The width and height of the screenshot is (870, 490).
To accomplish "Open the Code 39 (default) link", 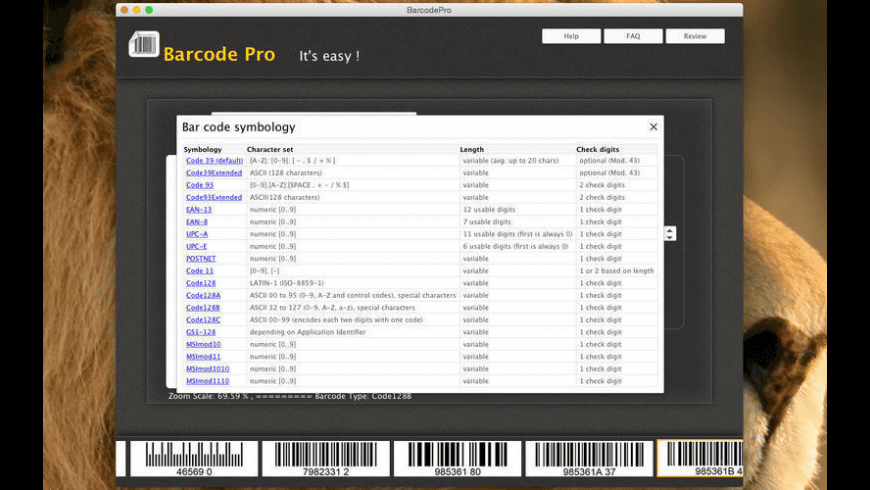I will (x=214, y=161).
